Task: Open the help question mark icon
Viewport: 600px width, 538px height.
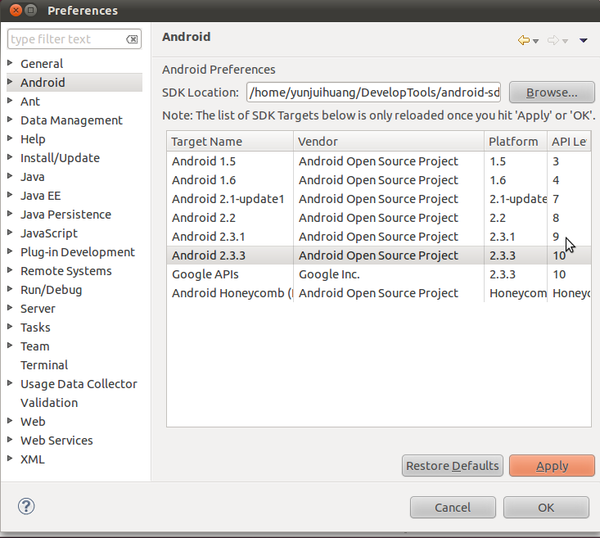Action: point(26,506)
